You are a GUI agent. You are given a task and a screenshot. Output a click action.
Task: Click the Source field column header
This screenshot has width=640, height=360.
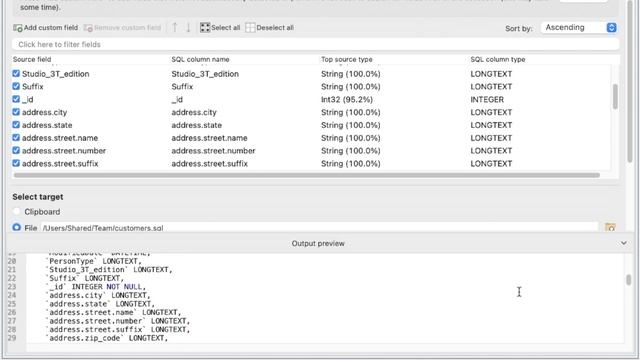click(32, 59)
